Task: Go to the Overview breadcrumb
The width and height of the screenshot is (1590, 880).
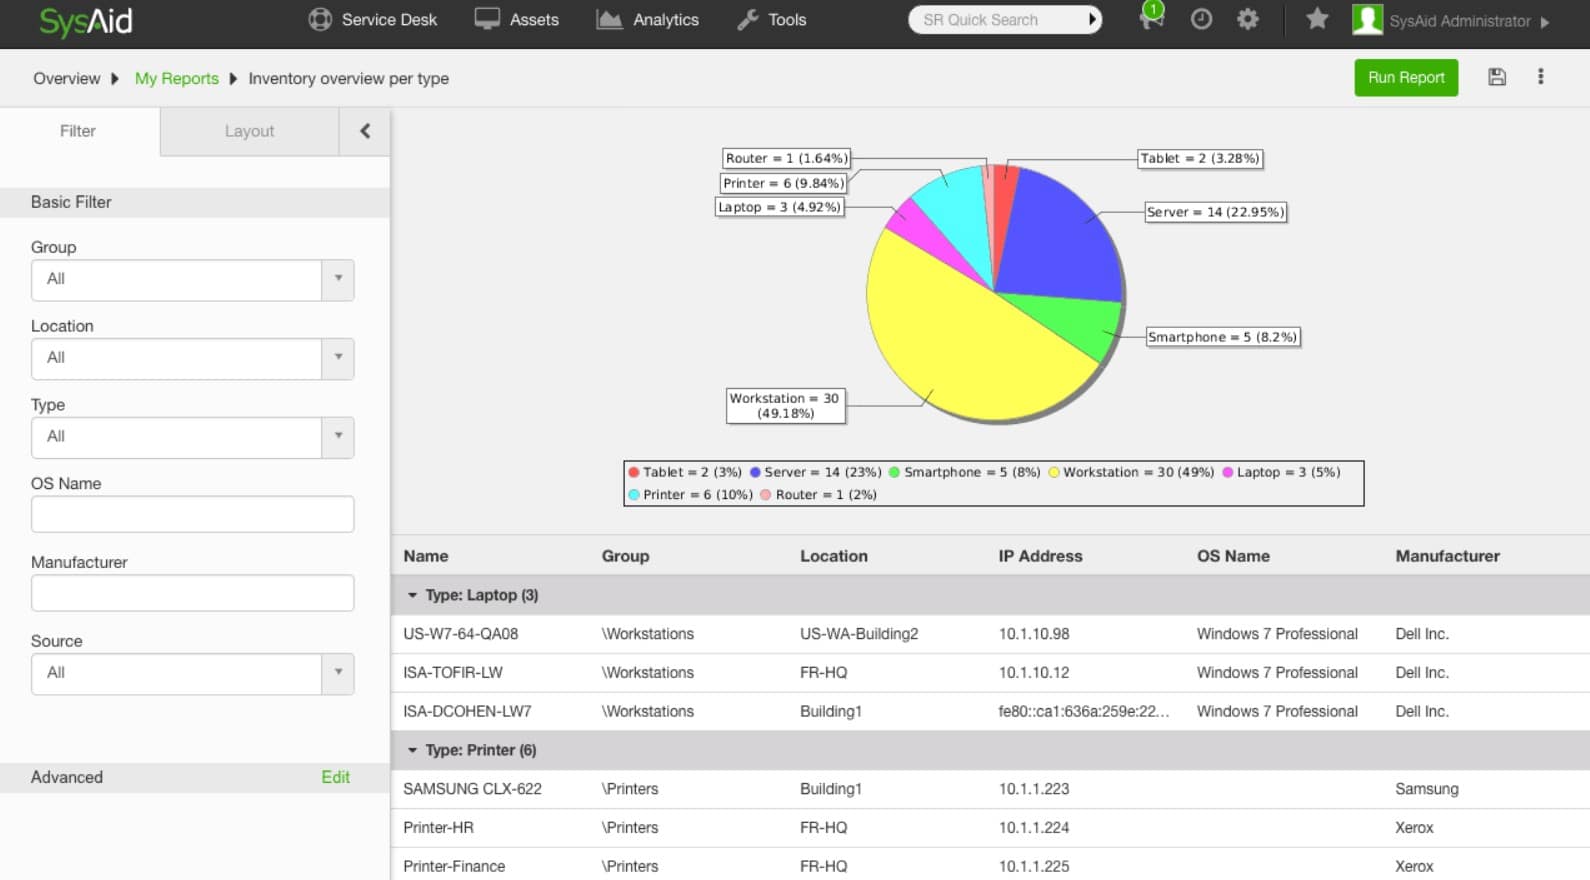Action: pos(66,78)
